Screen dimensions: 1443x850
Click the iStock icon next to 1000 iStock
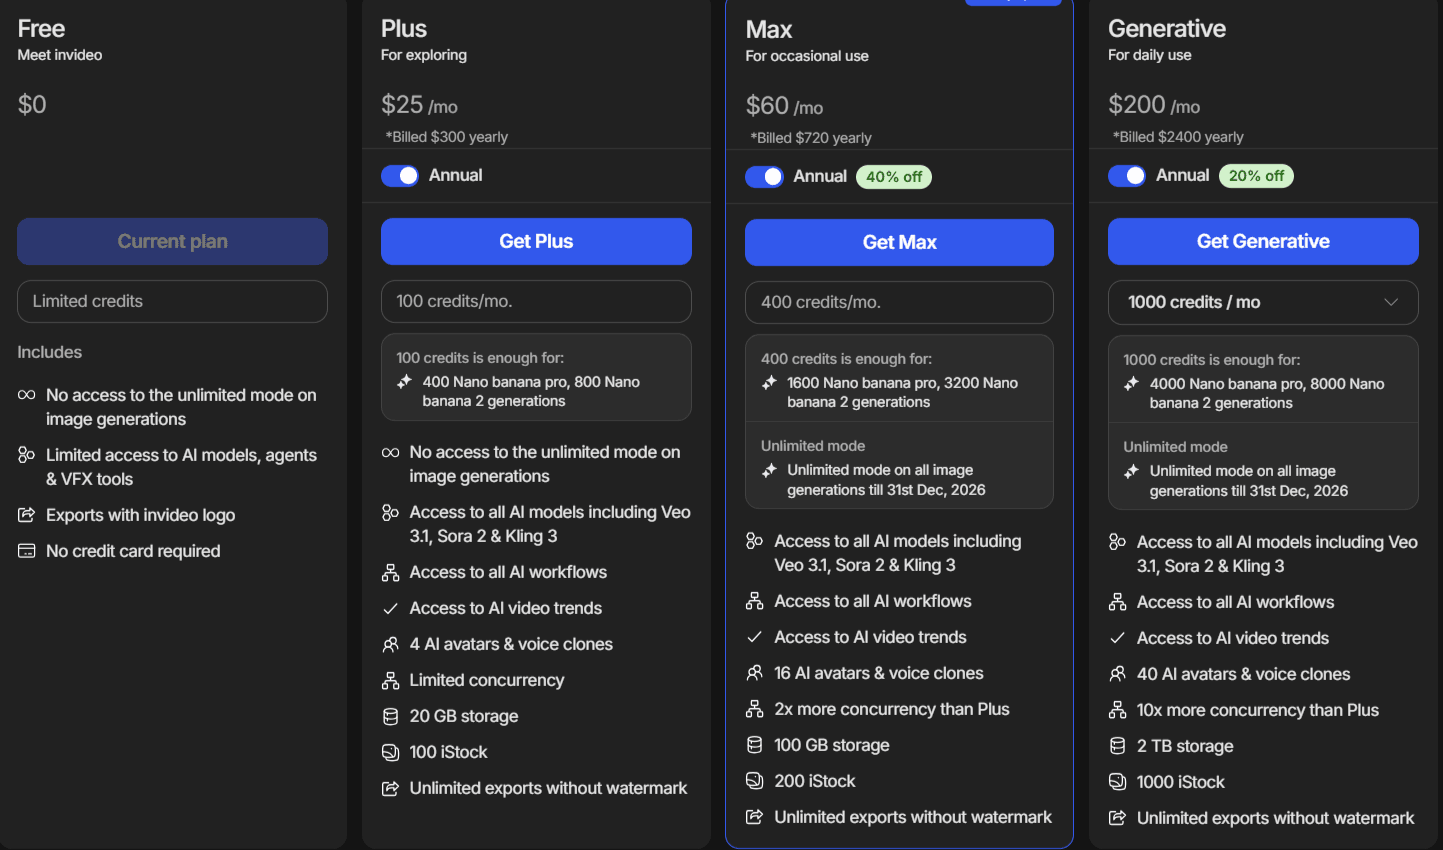click(x=1118, y=782)
